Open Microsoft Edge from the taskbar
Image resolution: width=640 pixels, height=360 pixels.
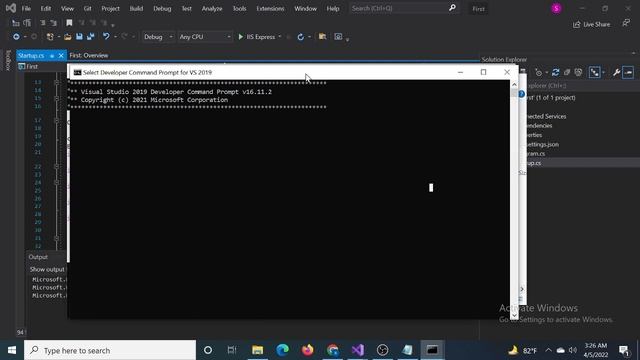tap(282, 350)
